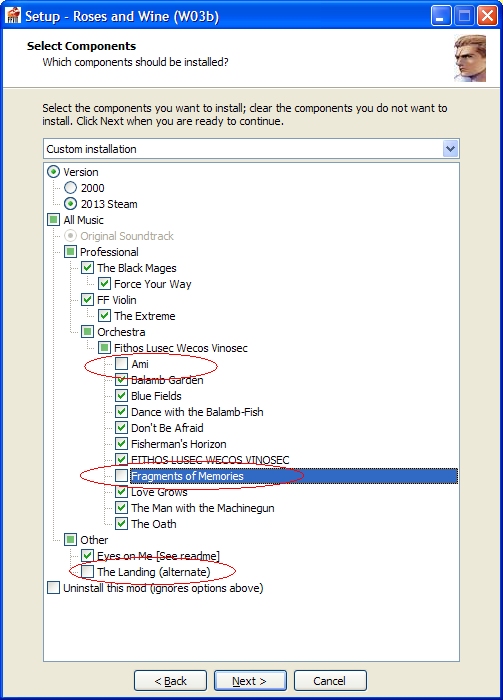Toggle the Orchestra group checkbox
503x700 pixels.
coord(87,332)
